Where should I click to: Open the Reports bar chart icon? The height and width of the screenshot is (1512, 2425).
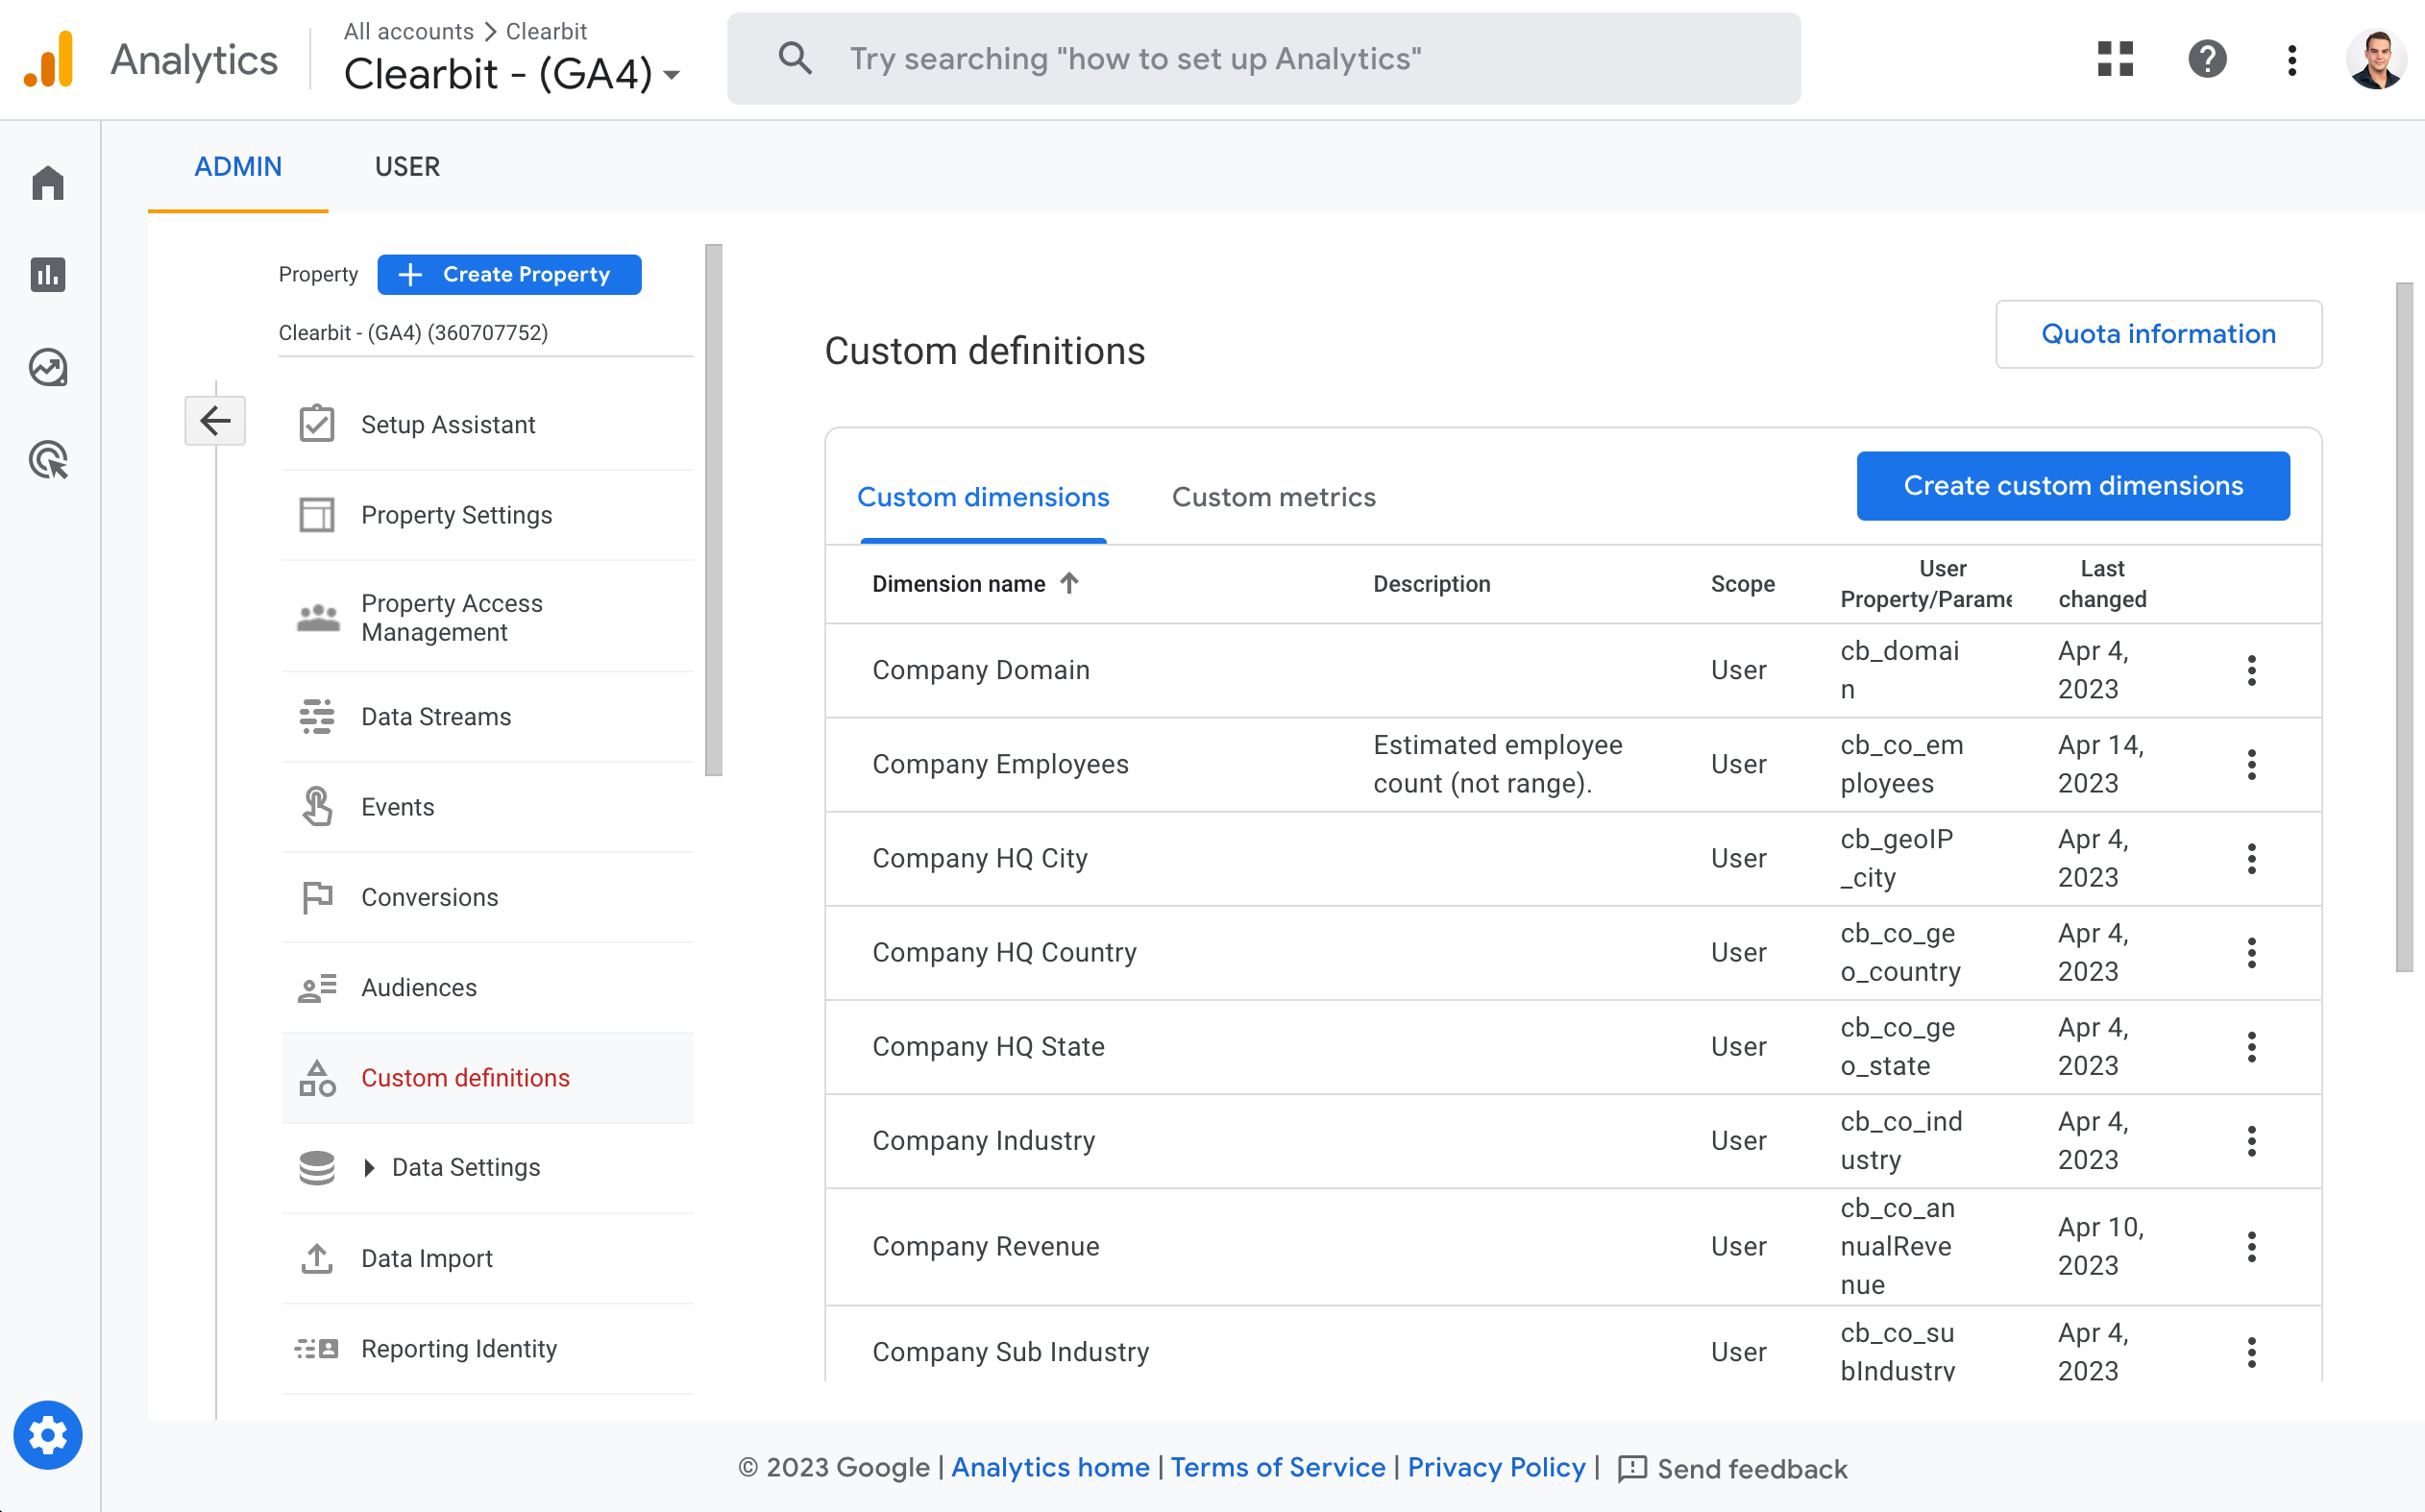[x=48, y=274]
